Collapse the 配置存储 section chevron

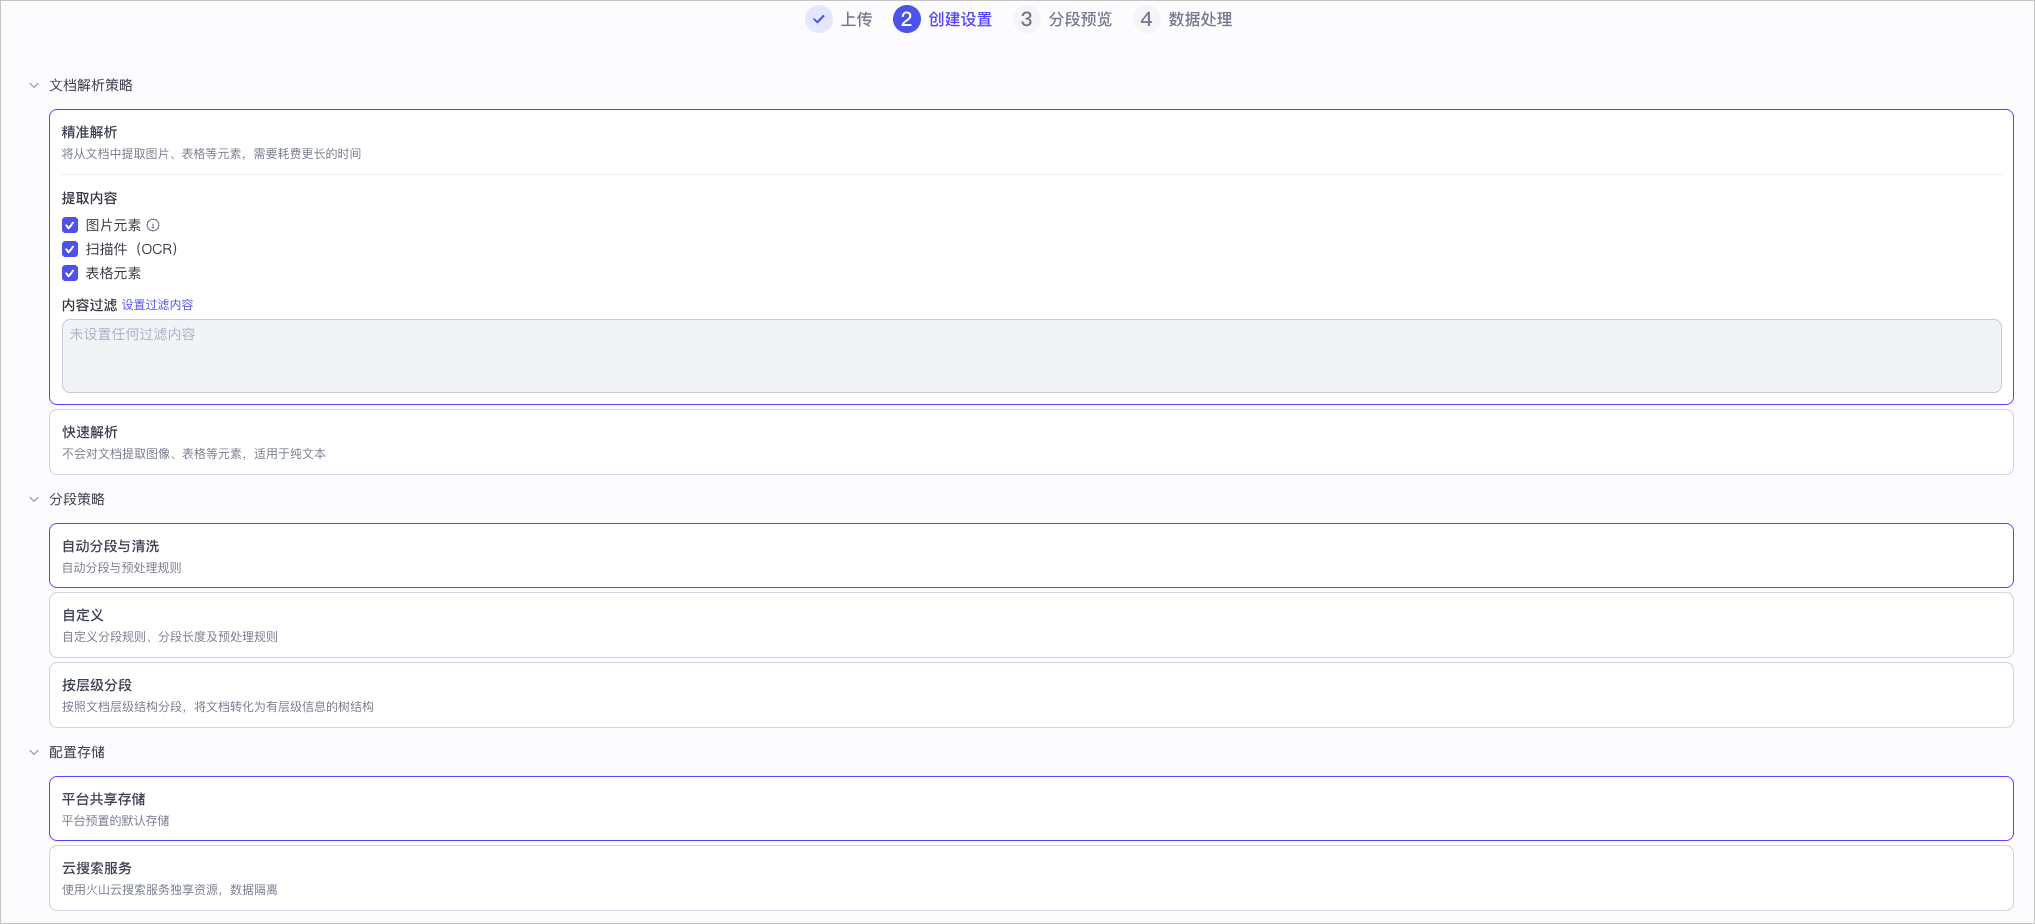[34, 752]
